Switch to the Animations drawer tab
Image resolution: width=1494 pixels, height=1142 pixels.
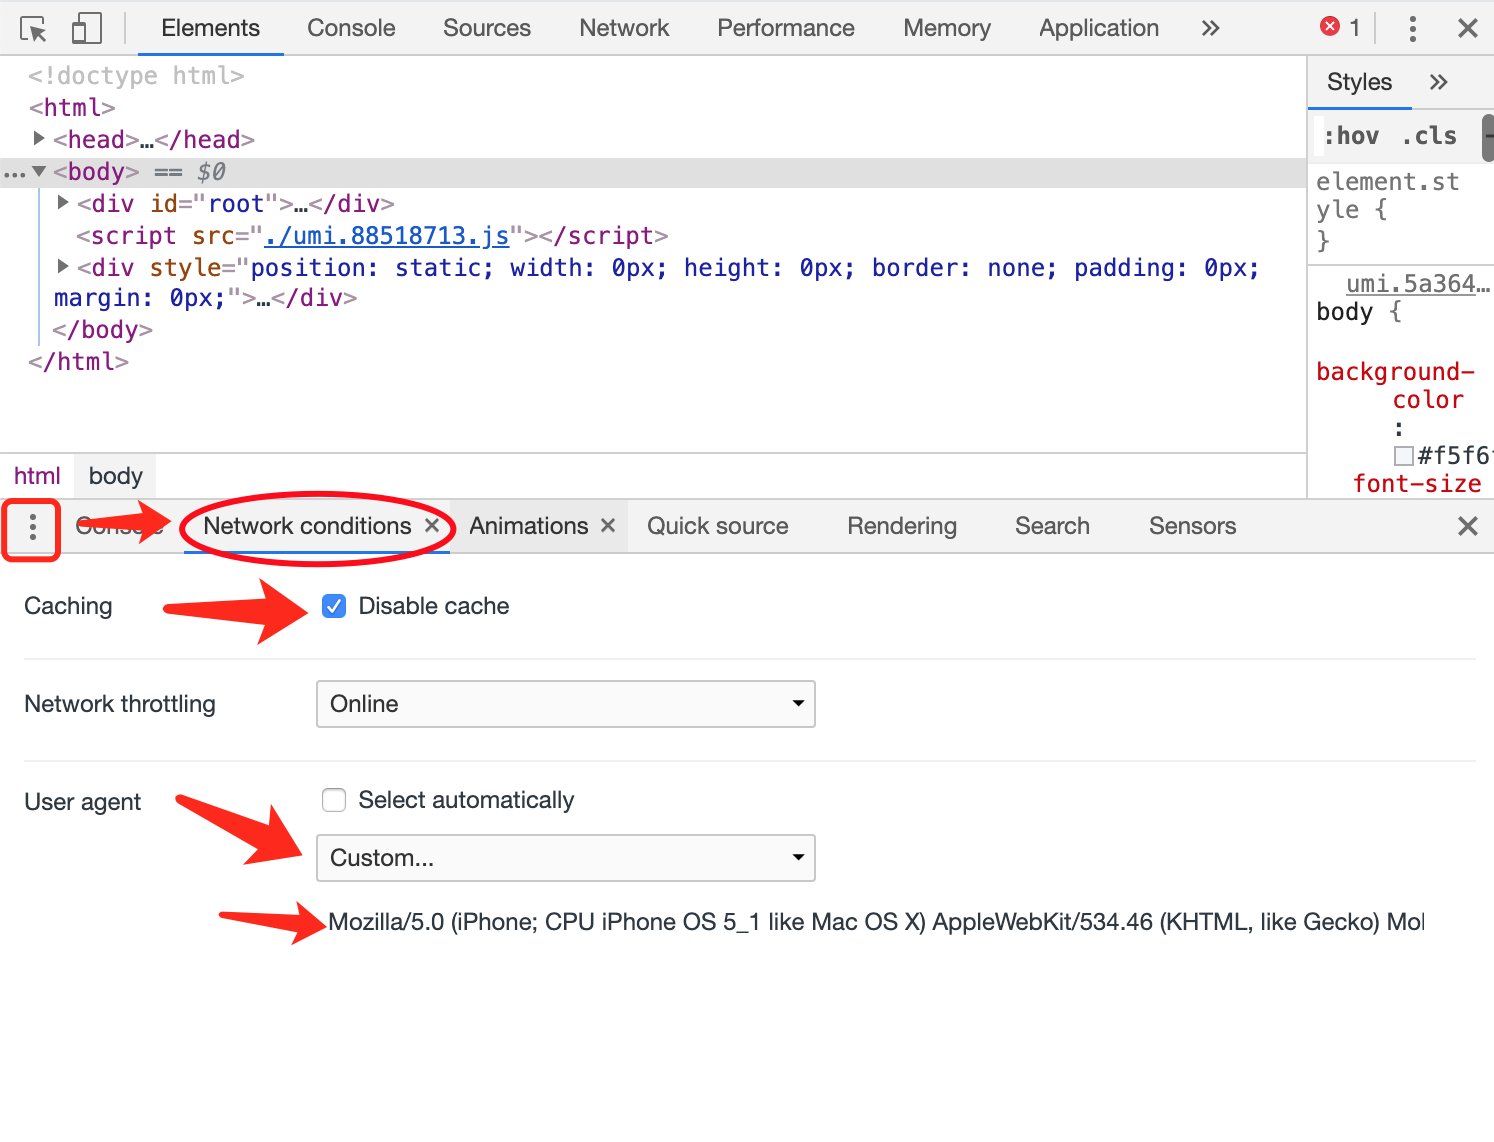[x=529, y=526]
